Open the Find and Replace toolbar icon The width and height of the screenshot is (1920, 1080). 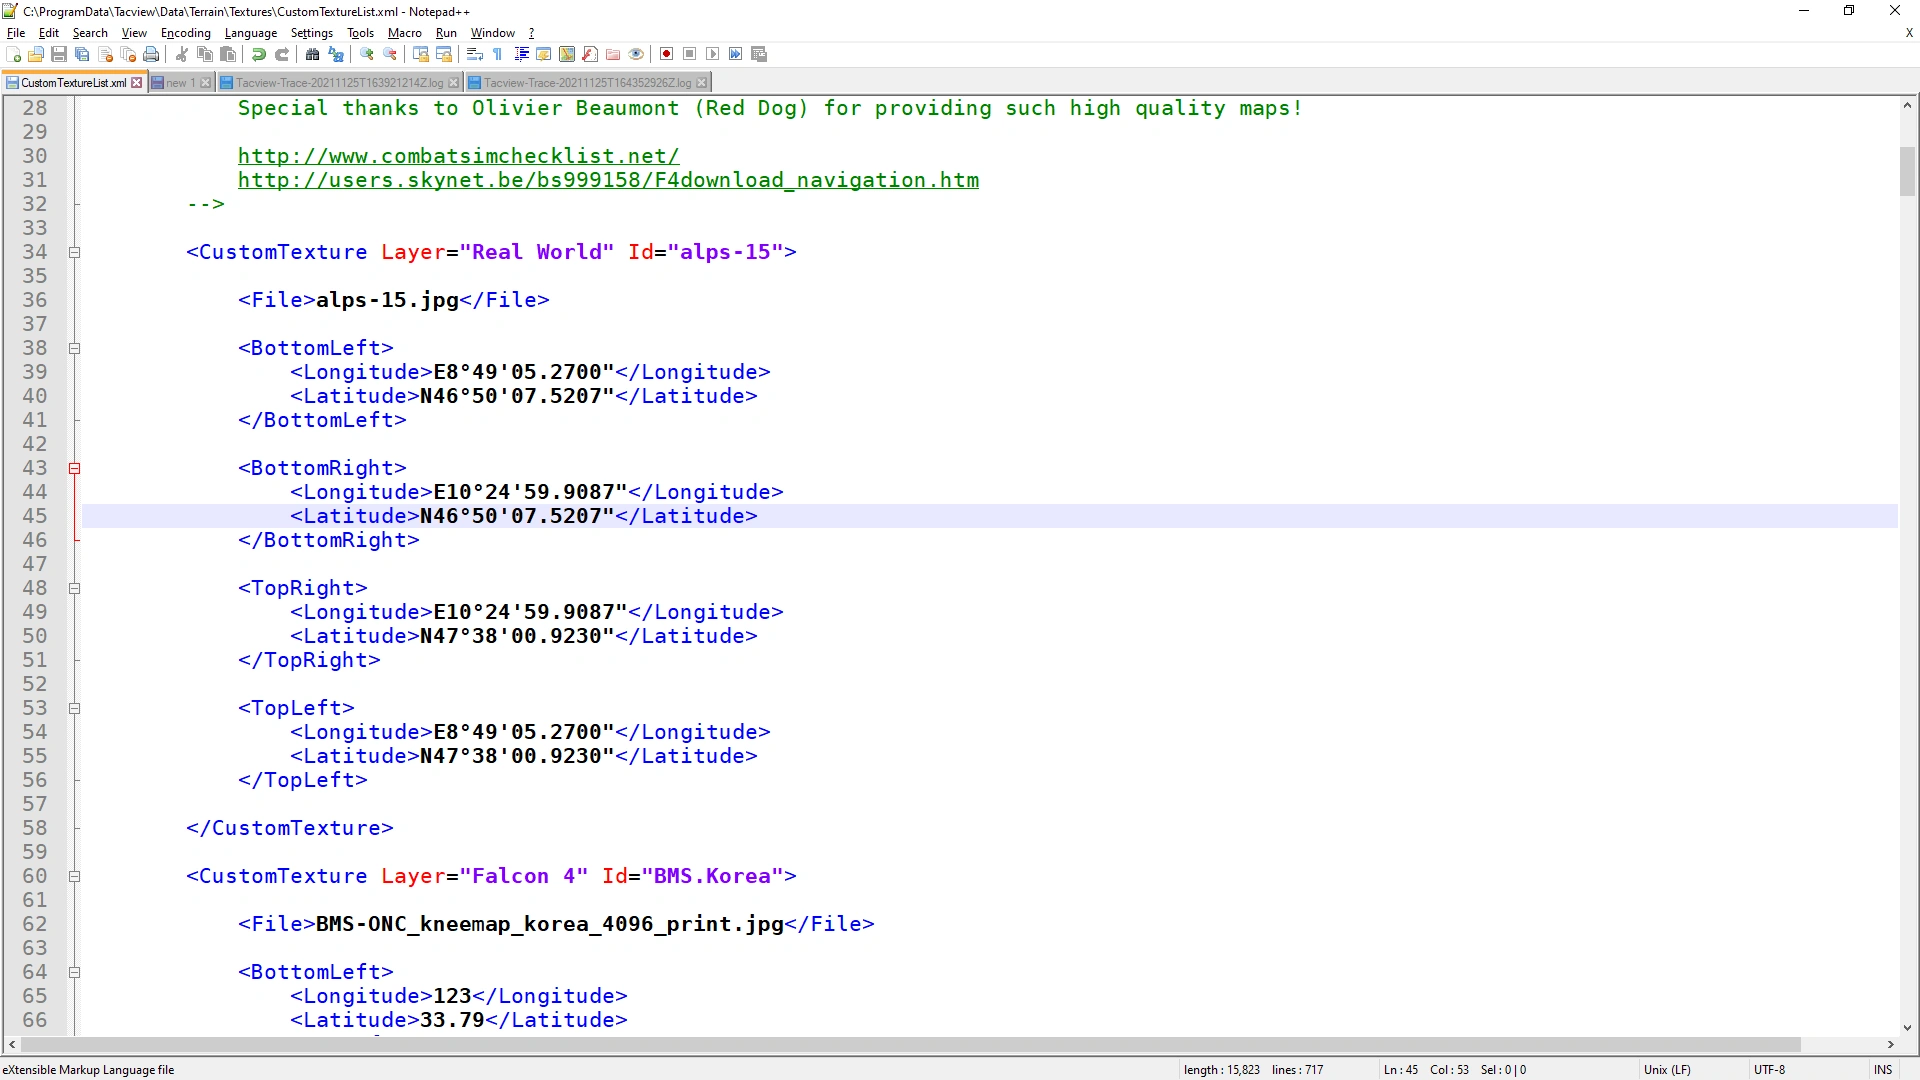[336, 54]
